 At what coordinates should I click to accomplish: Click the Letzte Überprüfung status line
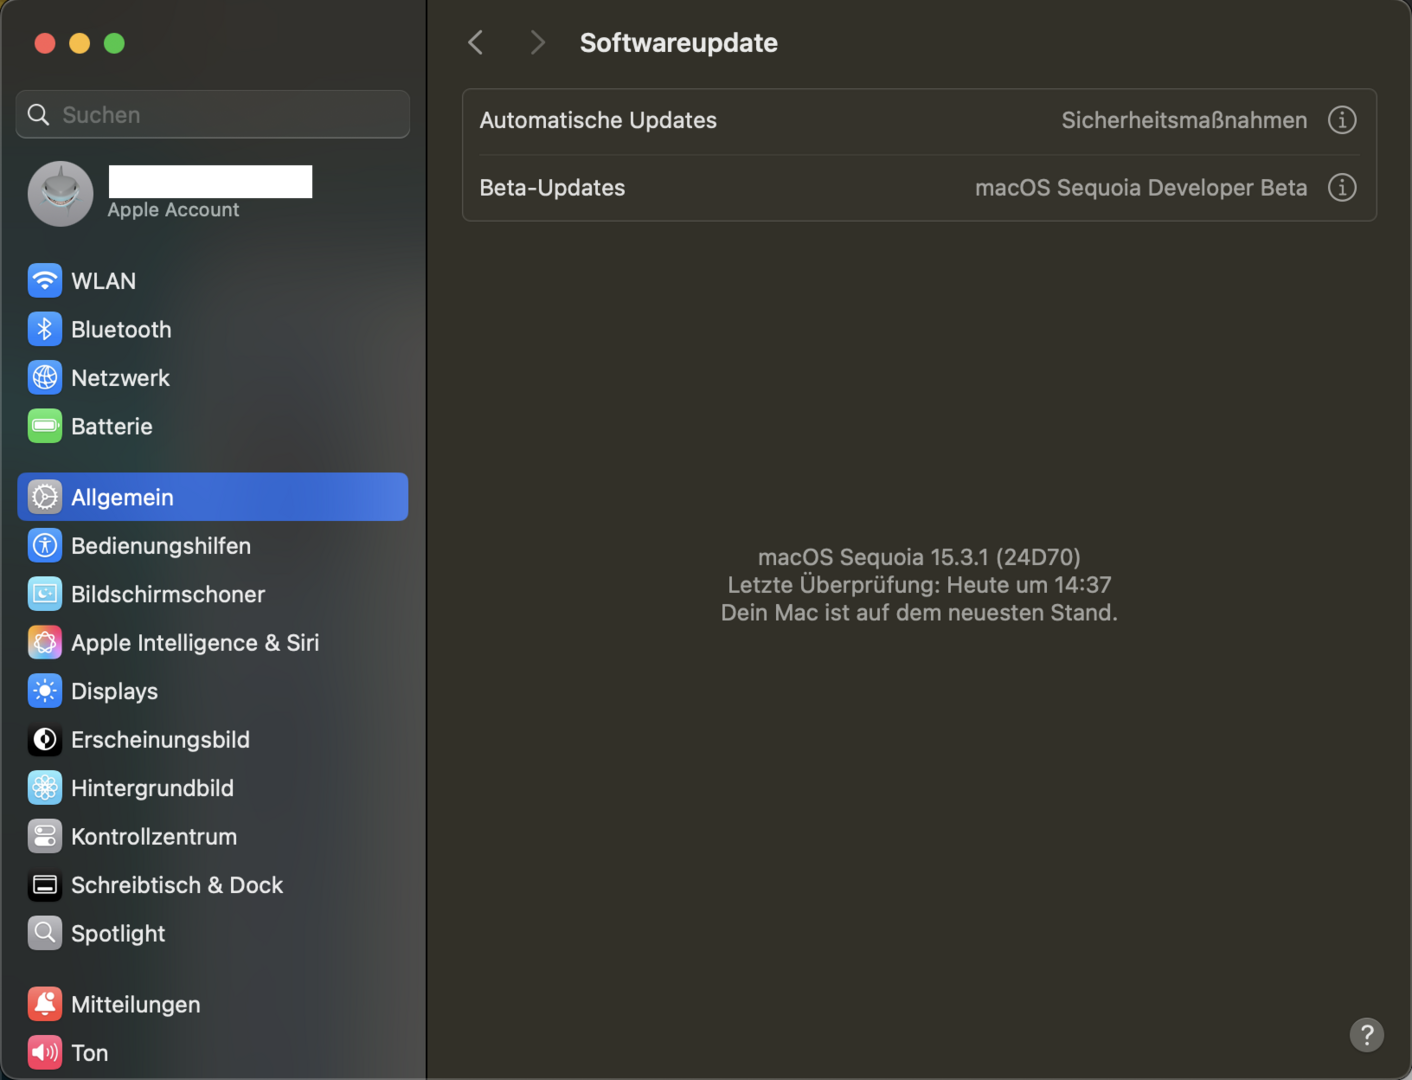[x=919, y=585]
